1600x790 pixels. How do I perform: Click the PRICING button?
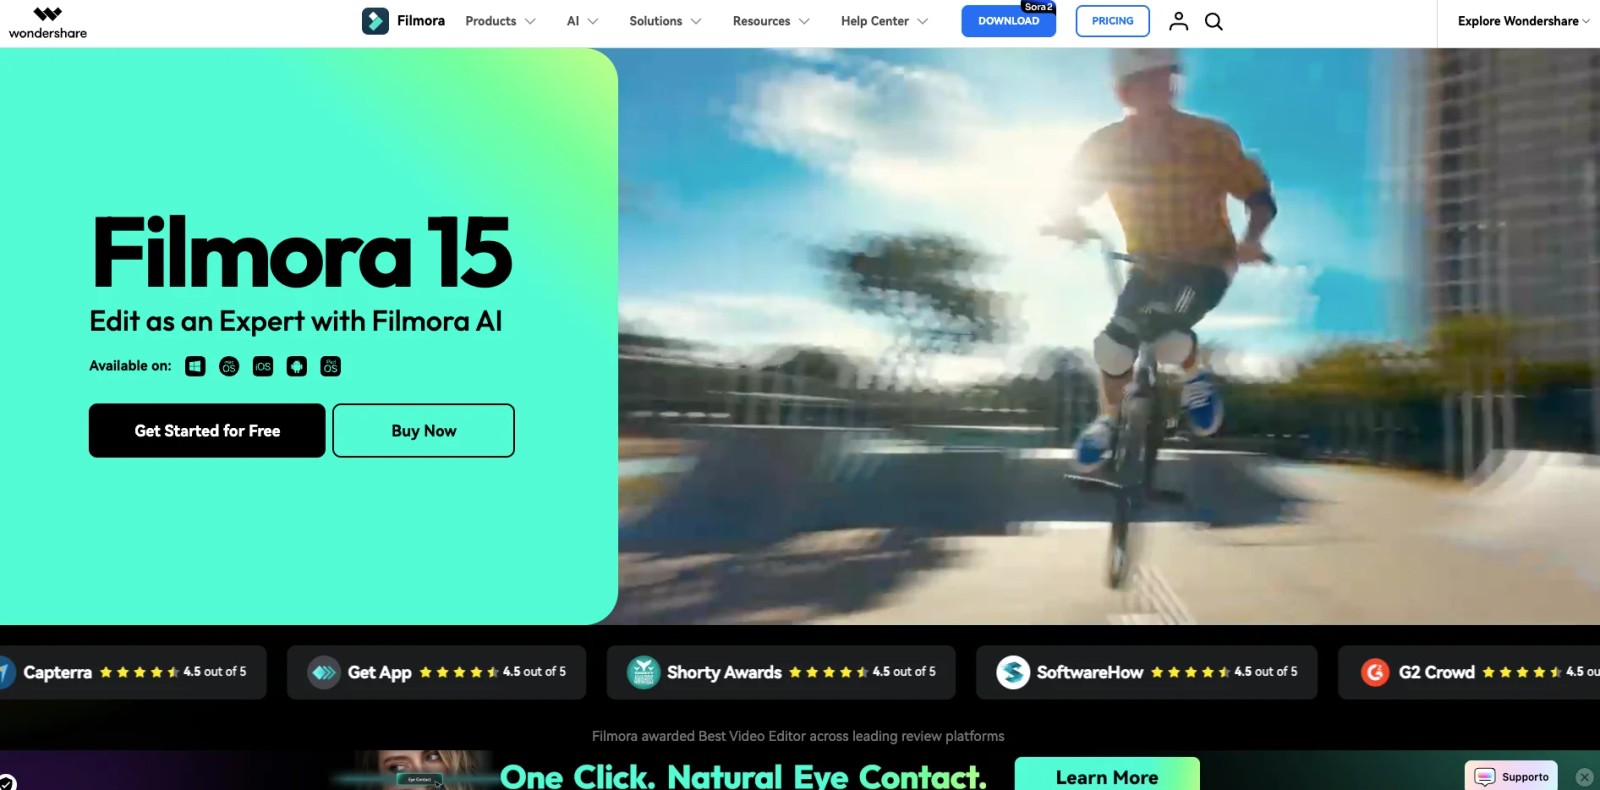[x=1113, y=21]
